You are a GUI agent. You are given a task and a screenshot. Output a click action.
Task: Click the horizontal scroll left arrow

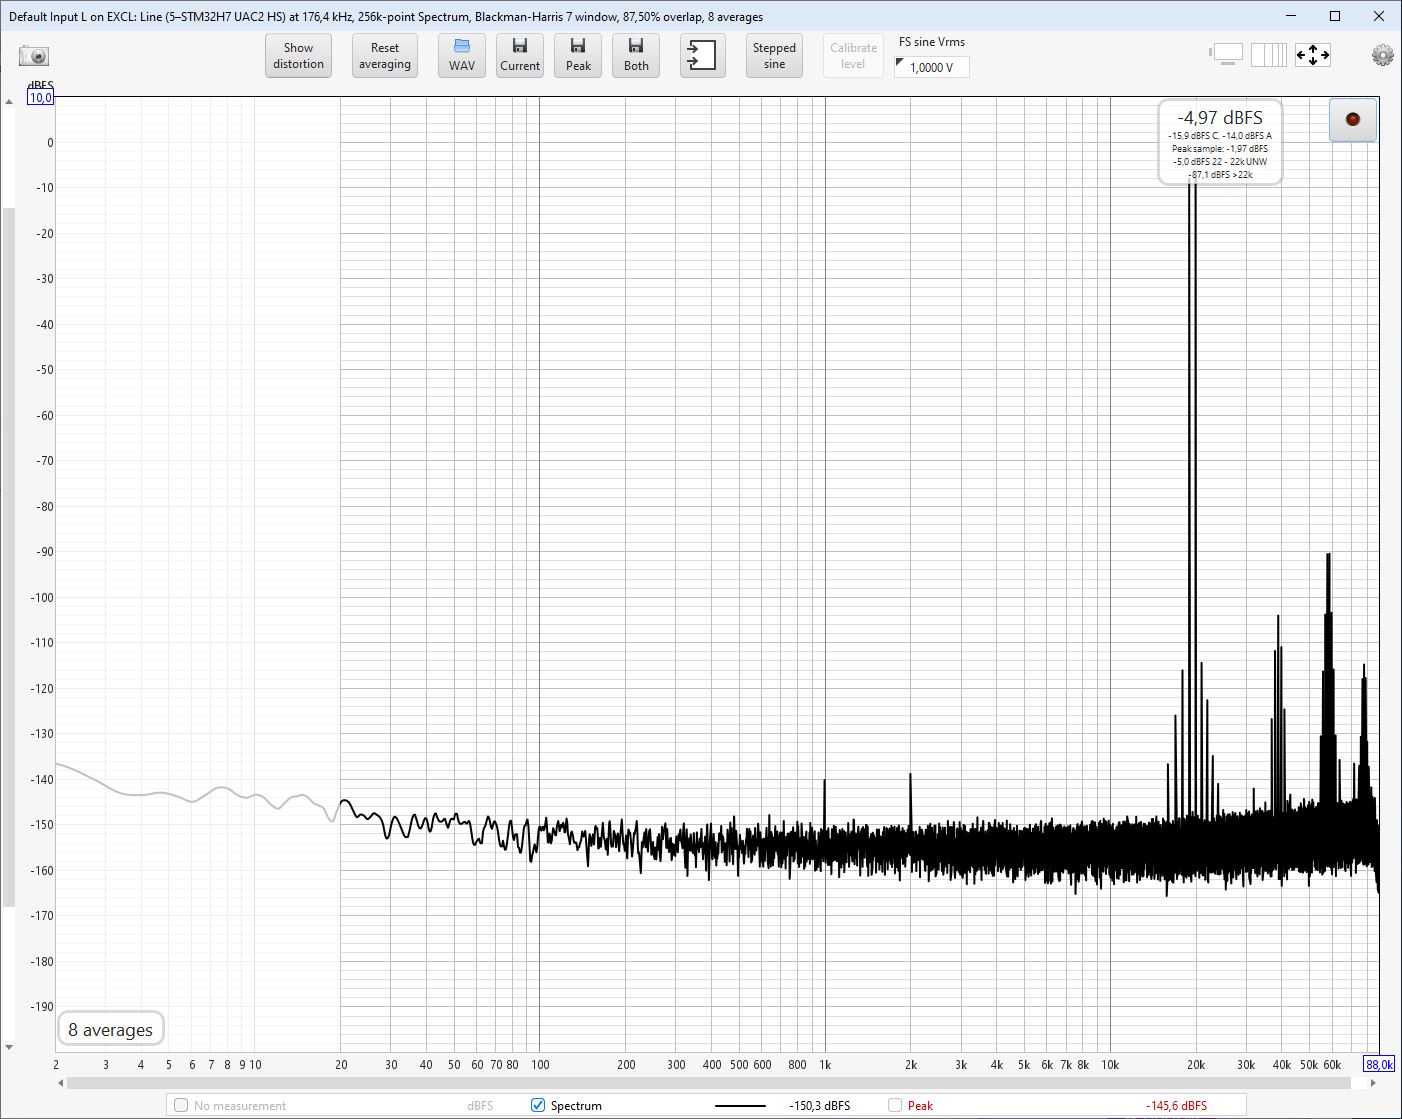coord(62,1083)
